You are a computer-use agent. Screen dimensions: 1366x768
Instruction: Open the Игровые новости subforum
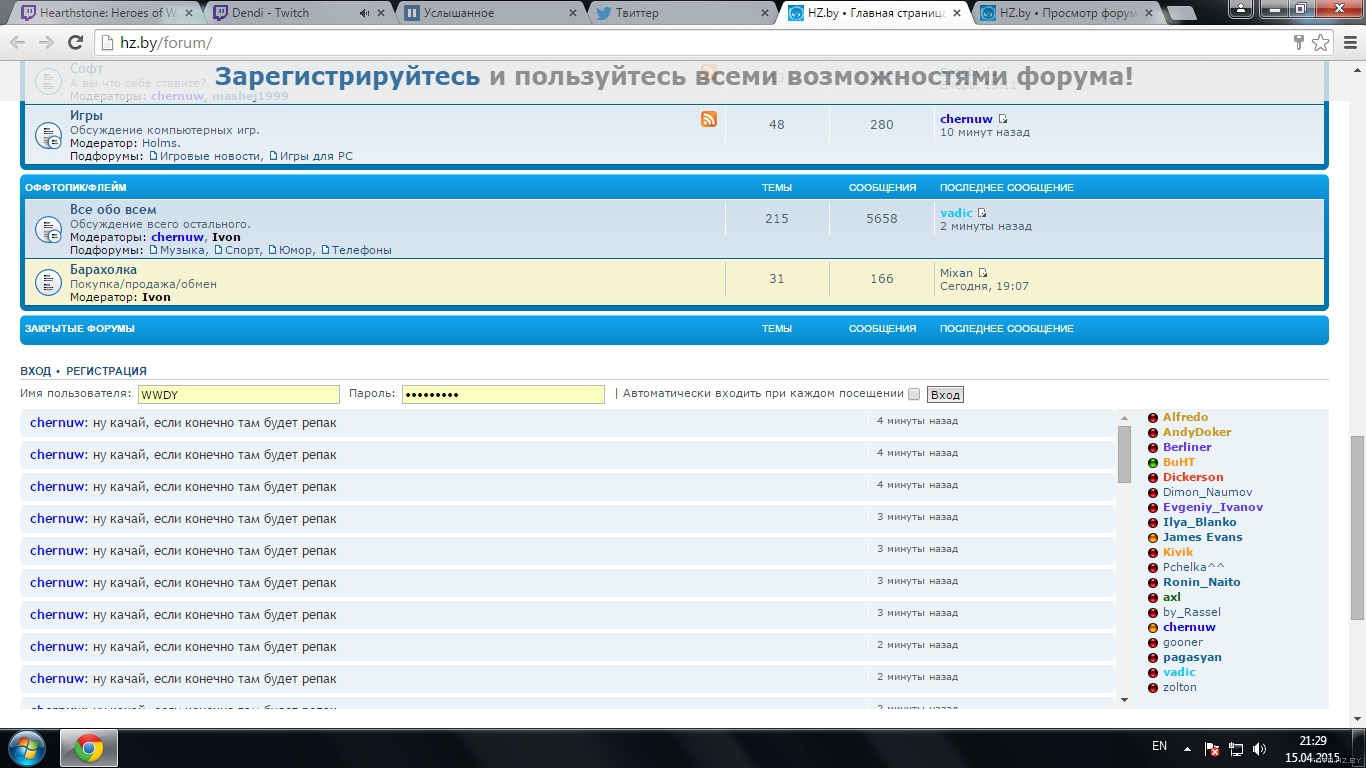(211, 156)
